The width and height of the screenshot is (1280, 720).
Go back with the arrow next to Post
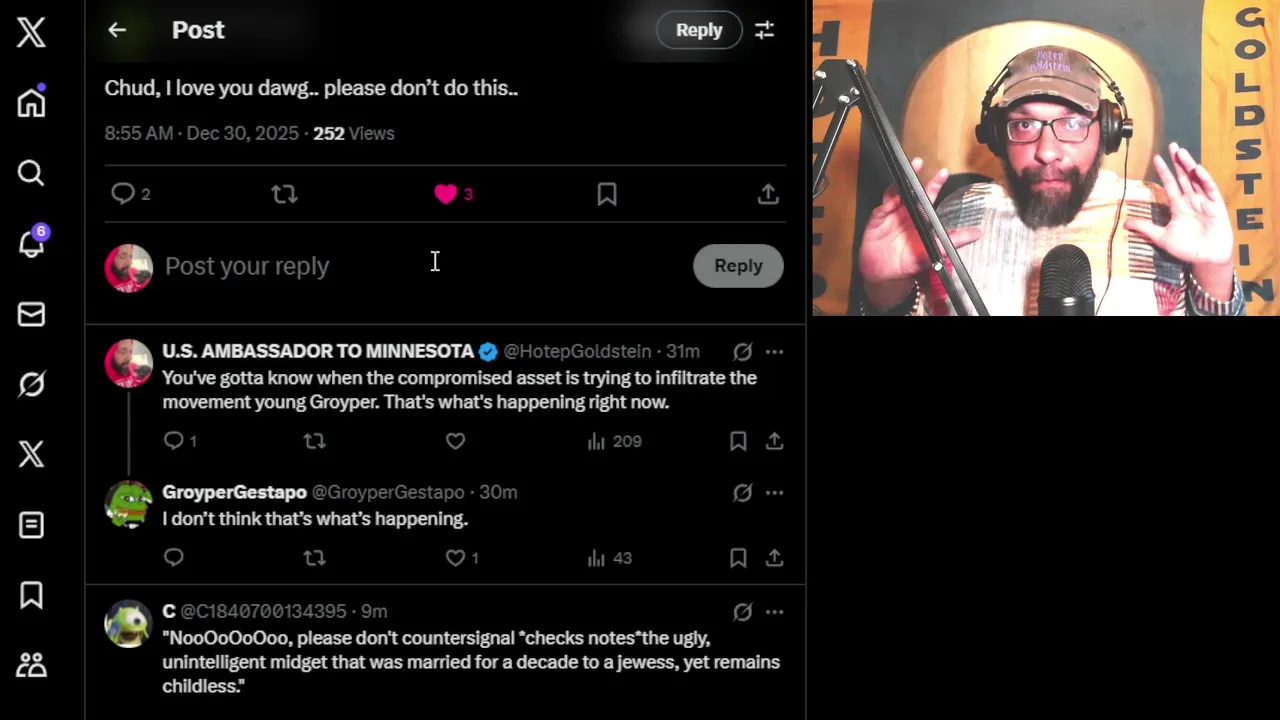point(117,30)
